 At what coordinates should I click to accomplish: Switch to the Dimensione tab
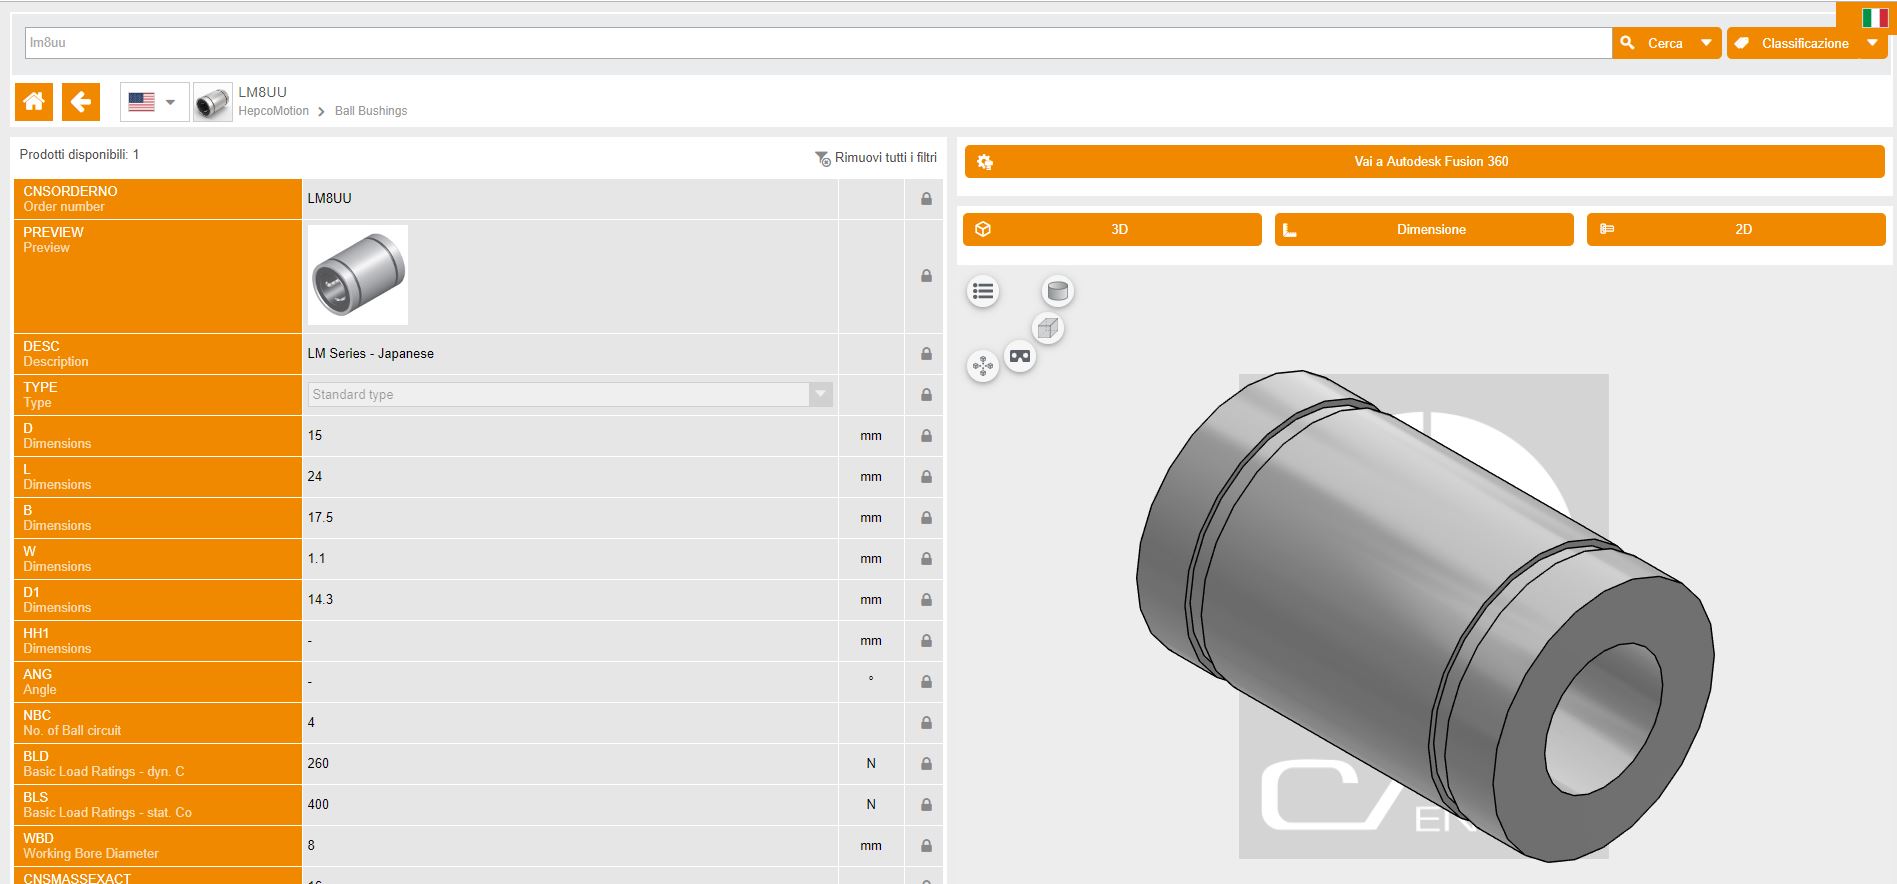coord(1424,229)
